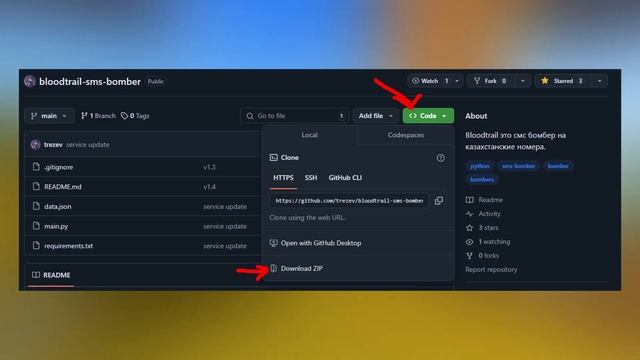
Task: Click the branch icon beside 1 Branch
Action: tap(84, 116)
